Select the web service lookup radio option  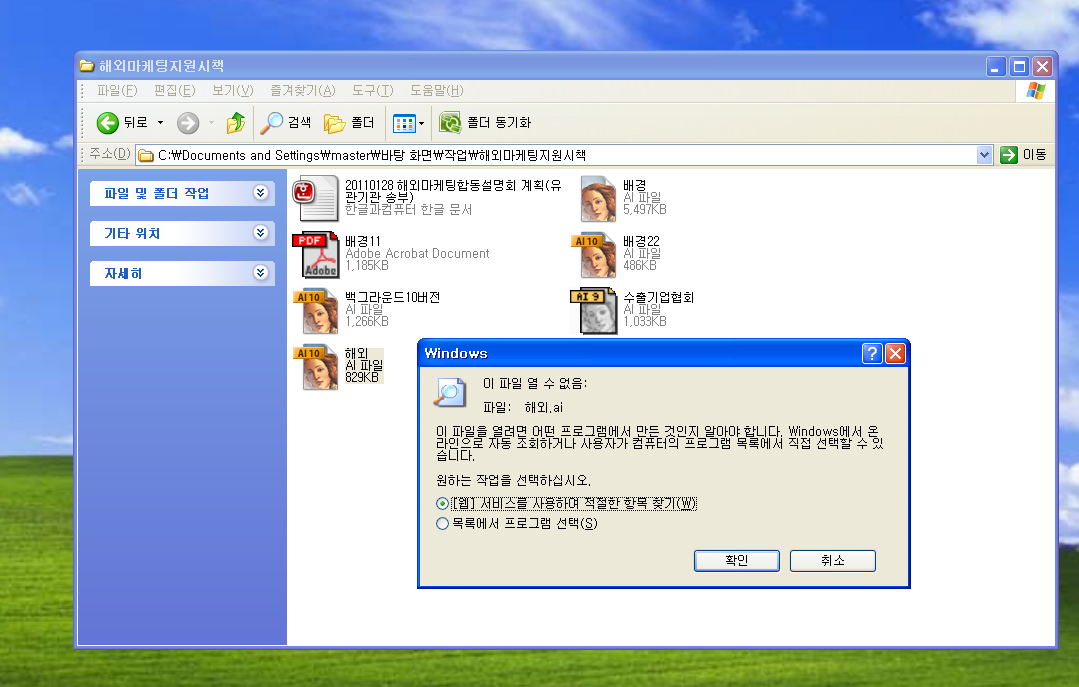tap(443, 504)
